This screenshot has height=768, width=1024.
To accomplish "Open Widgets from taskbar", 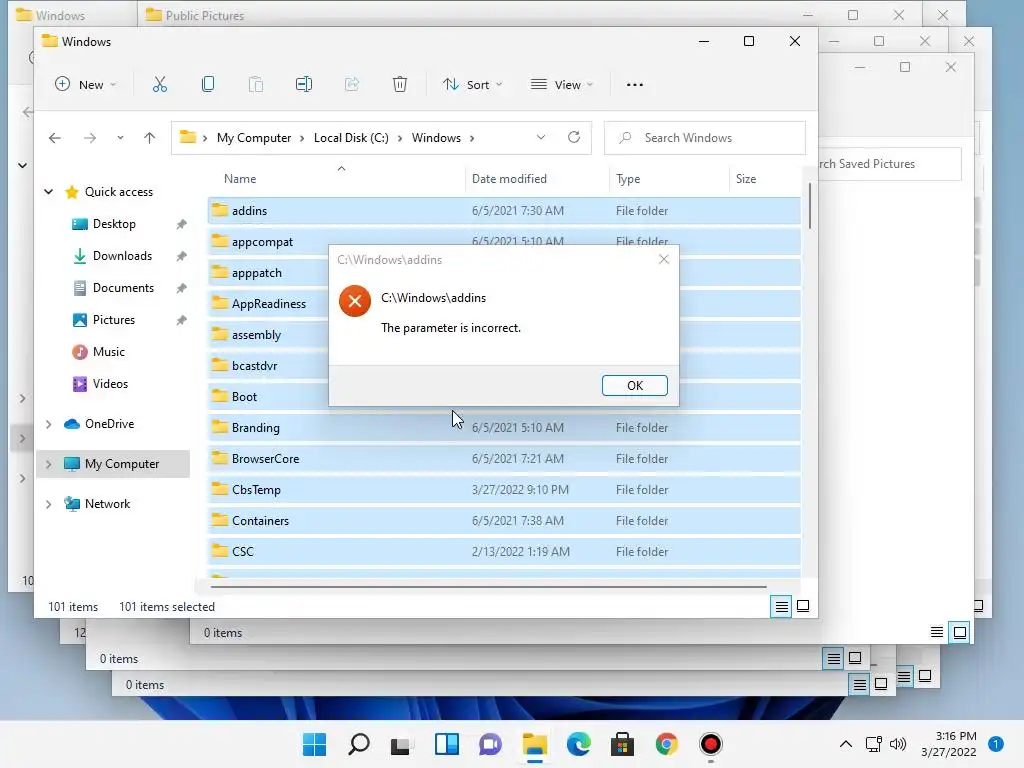I will coord(447,744).
